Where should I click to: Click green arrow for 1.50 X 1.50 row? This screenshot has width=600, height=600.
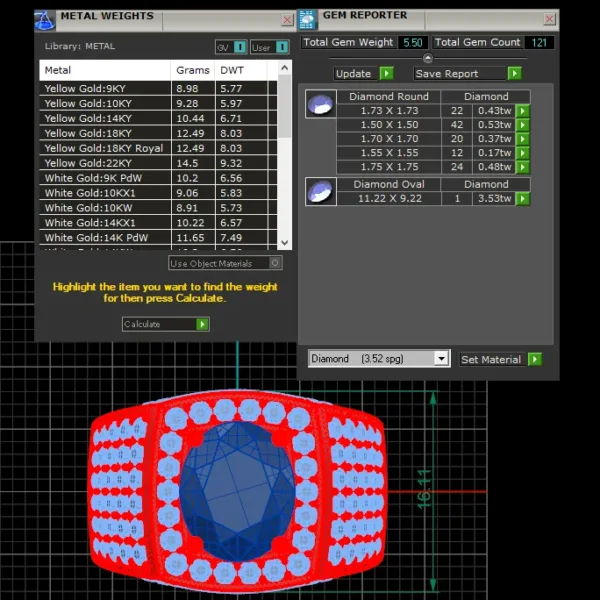pyautogui.click(x=523, y=125)
